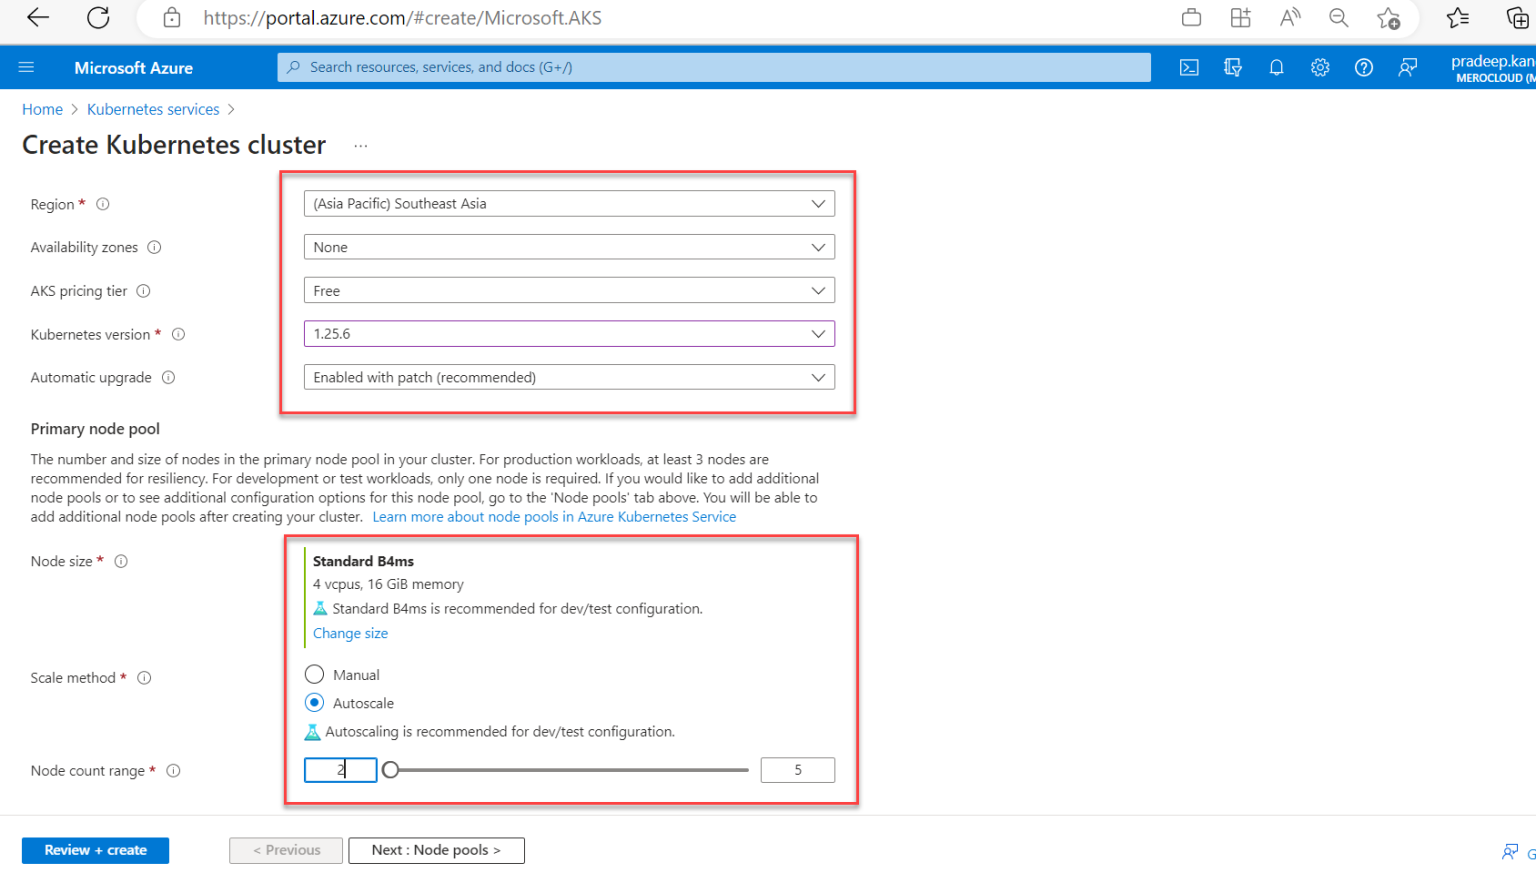Select the Autoscale scale method
1536x873 pixels.
(314, 702)
